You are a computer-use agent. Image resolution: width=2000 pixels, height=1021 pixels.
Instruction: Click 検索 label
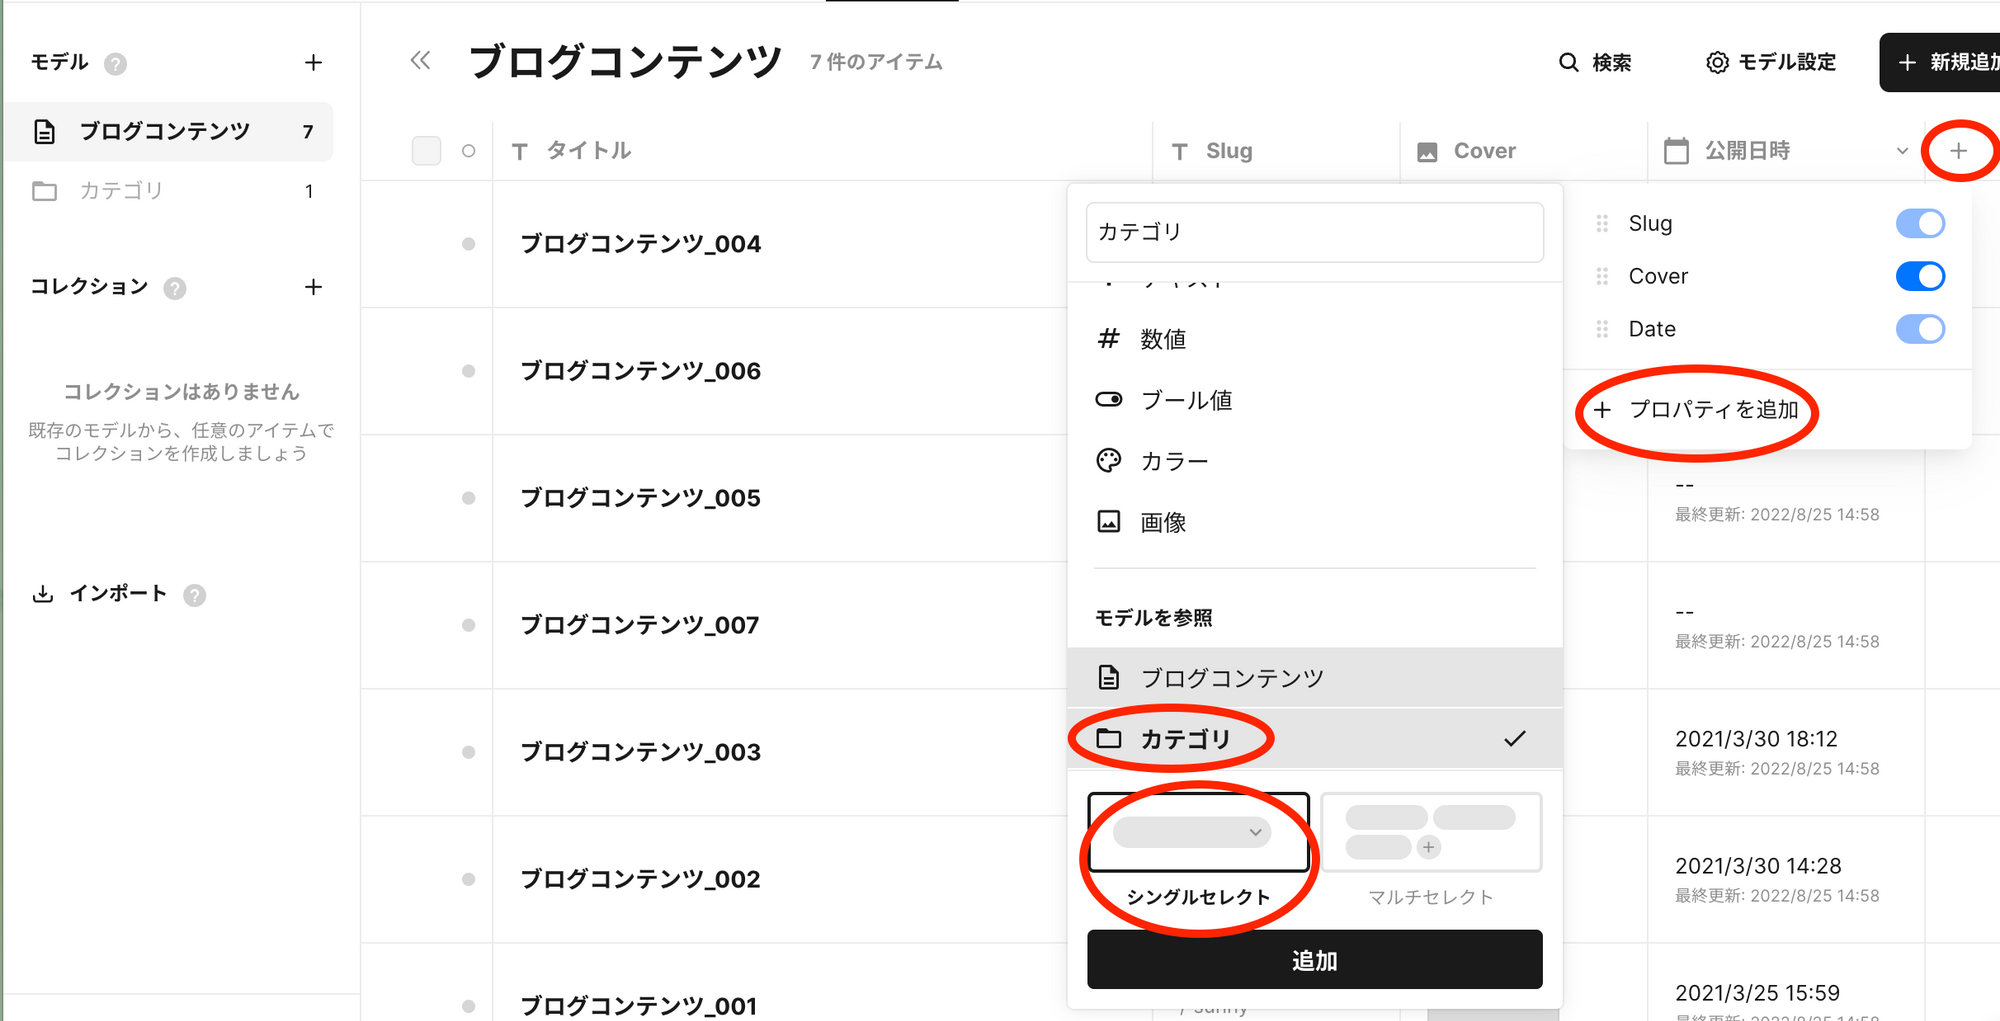click(1612, 62)
